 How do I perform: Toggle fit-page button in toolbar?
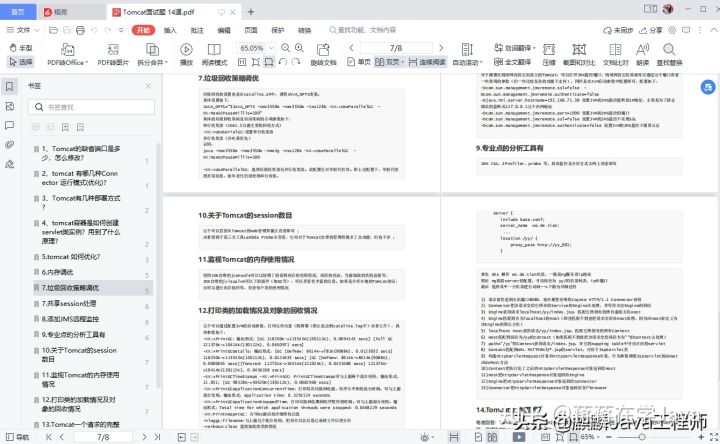(256, 62)
